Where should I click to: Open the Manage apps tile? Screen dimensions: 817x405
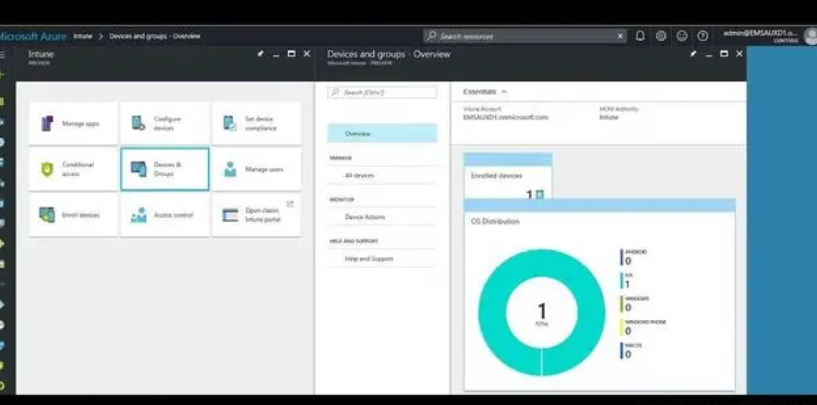click(x=73, y=124)
